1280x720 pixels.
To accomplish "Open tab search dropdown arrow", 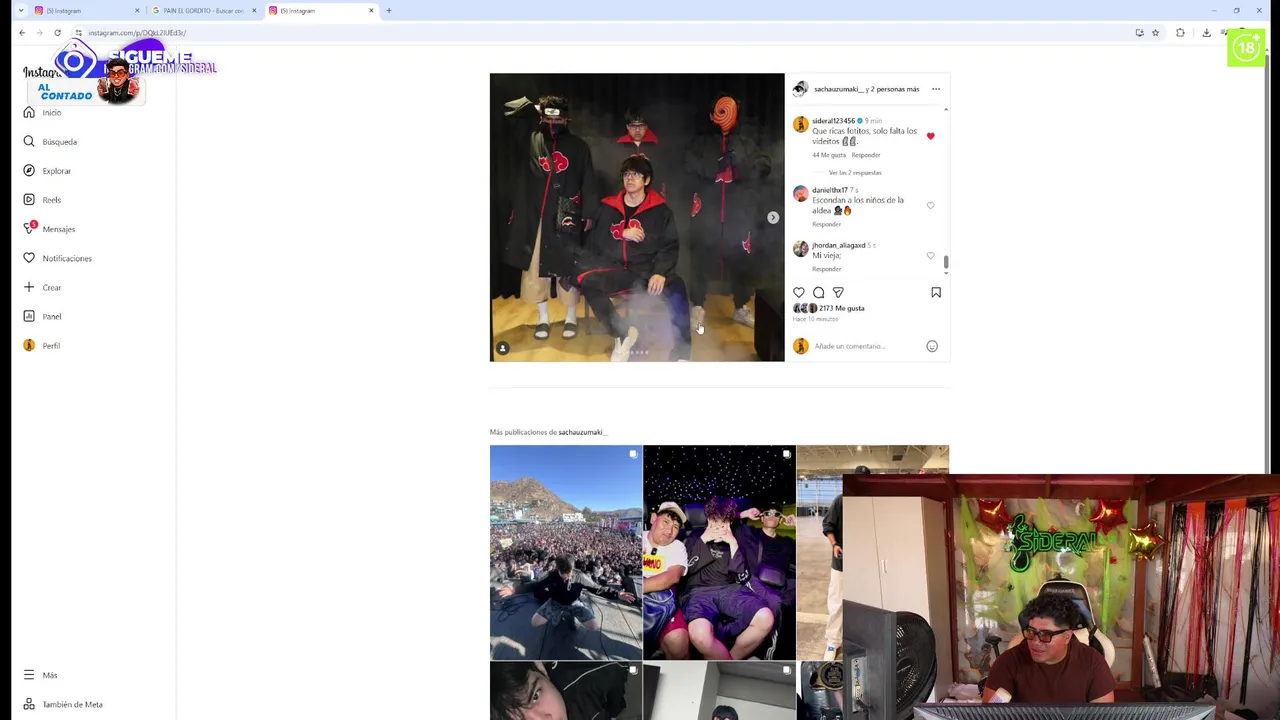I will [20, 10].
